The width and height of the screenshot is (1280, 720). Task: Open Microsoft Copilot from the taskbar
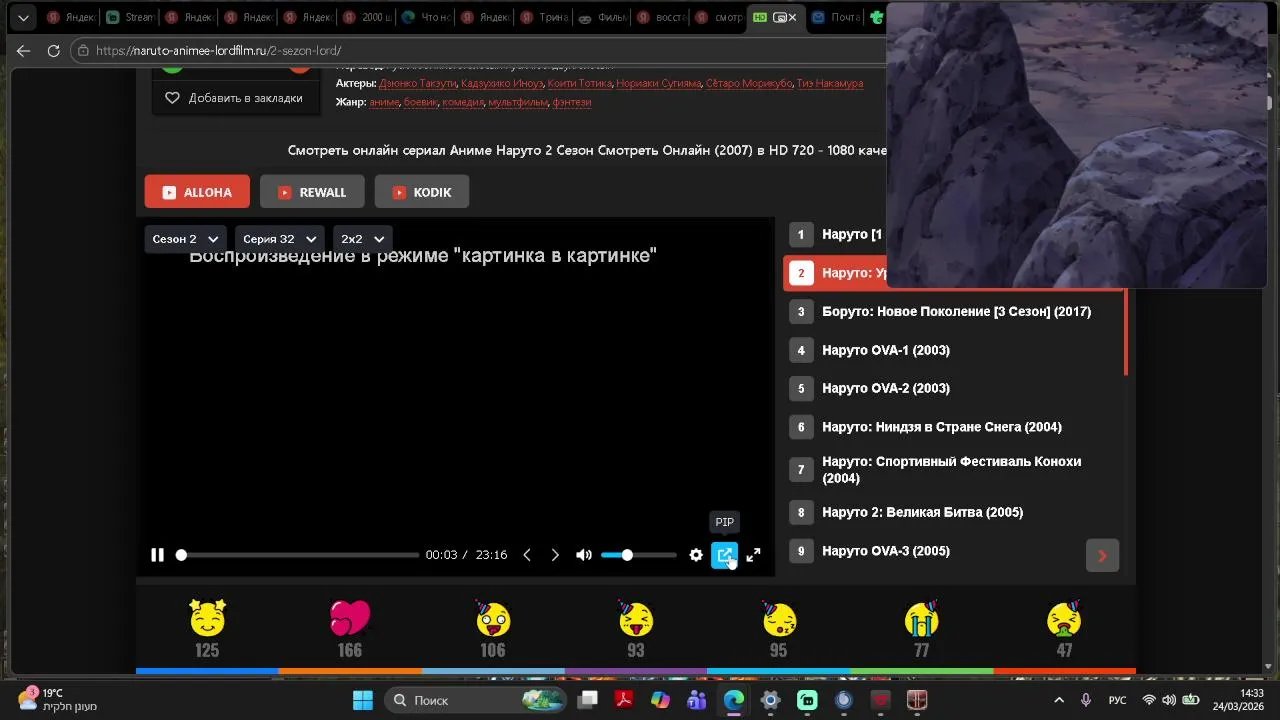click(x=660, y=700)
